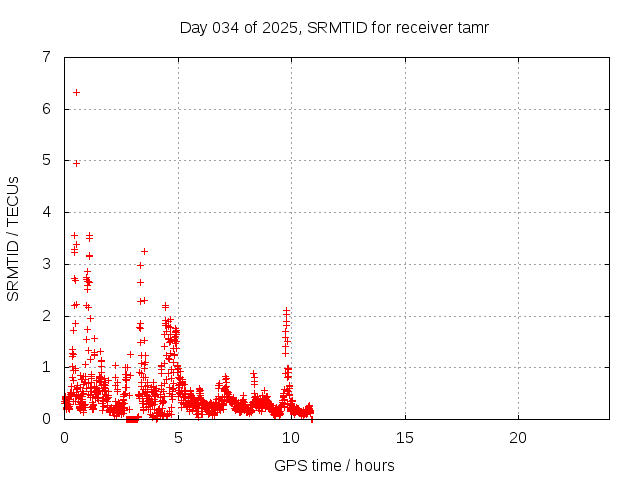Viewport: 640px width, 480px height.
Task: Select the x-axis tick label 10
Action: [x=291, y=437]
